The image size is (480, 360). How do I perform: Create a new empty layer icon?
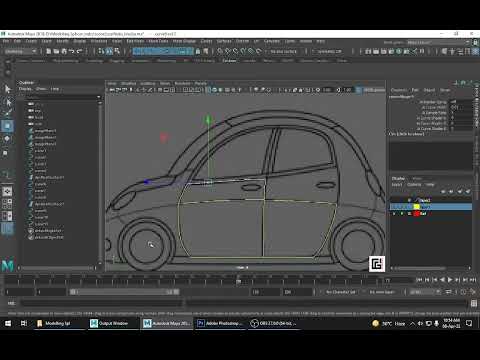pos(460,191)
